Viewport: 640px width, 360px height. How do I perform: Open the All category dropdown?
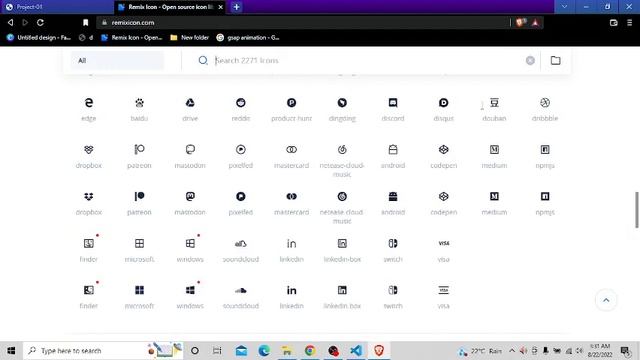(118, 60)
